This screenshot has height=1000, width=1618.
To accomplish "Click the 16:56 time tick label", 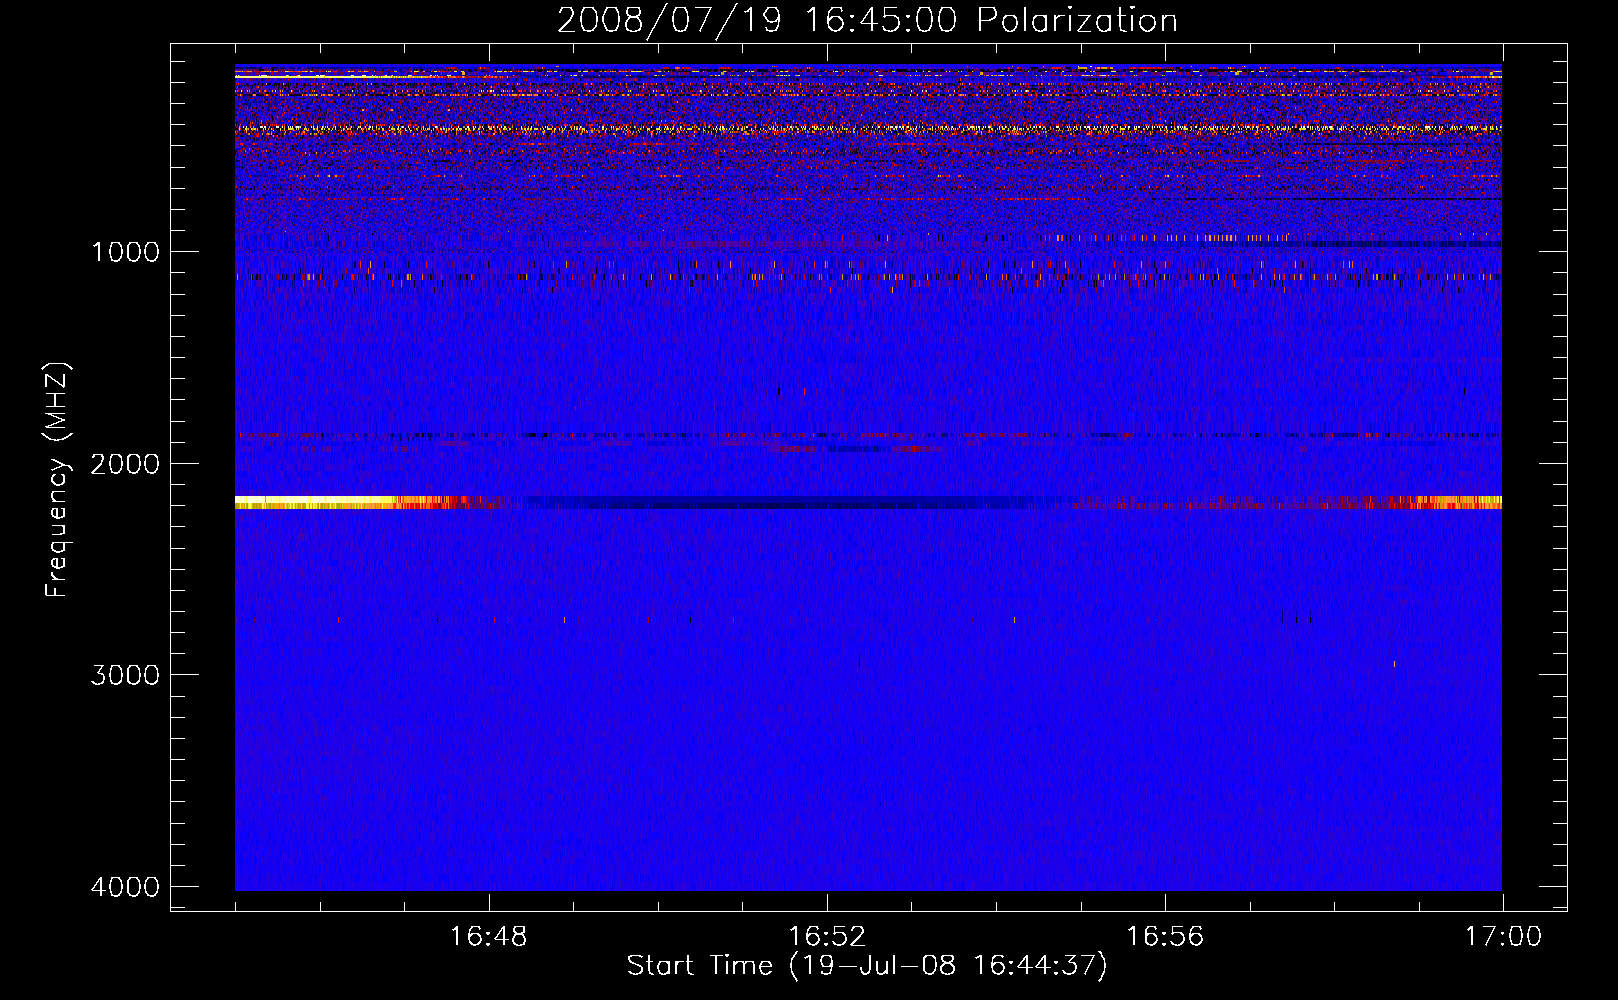I will [1165, 937].
